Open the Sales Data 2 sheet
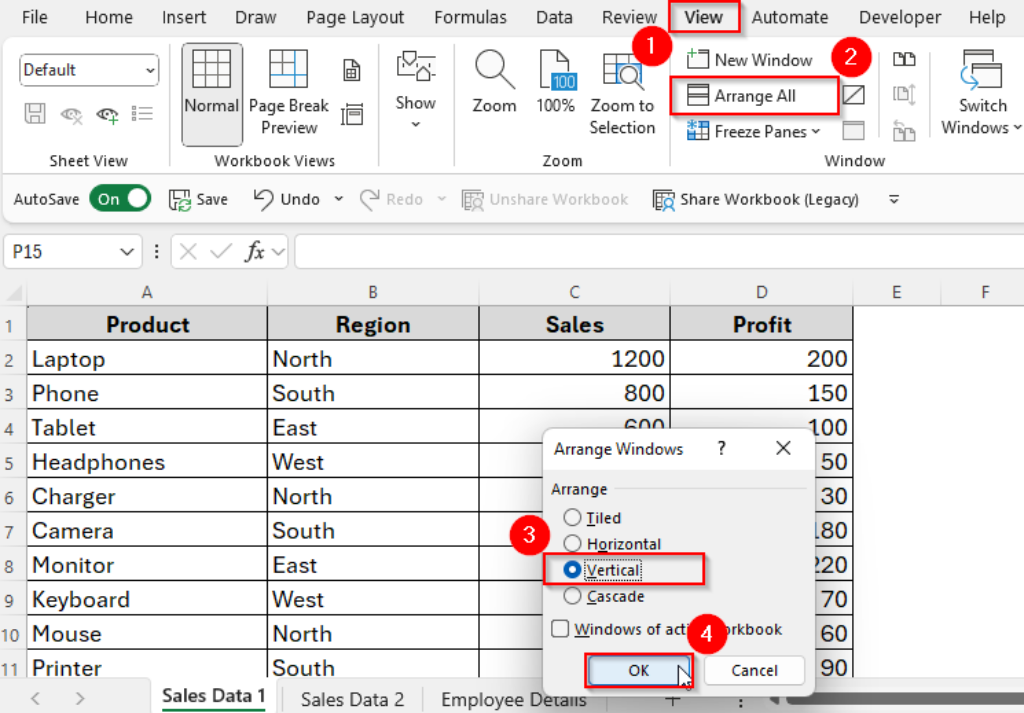This screenshot has height=713, width=1024. tap(351, 699)
